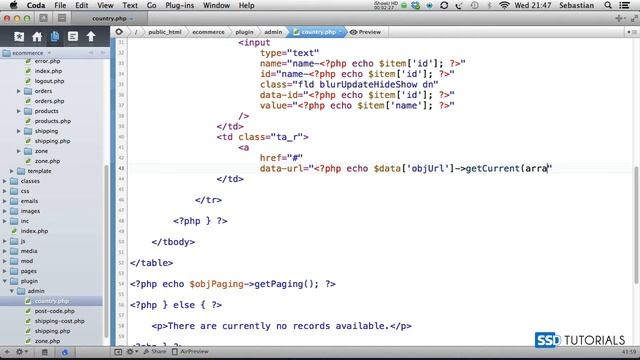Select error.php in file list
This screenshot has height=360, width=640.
47,61
